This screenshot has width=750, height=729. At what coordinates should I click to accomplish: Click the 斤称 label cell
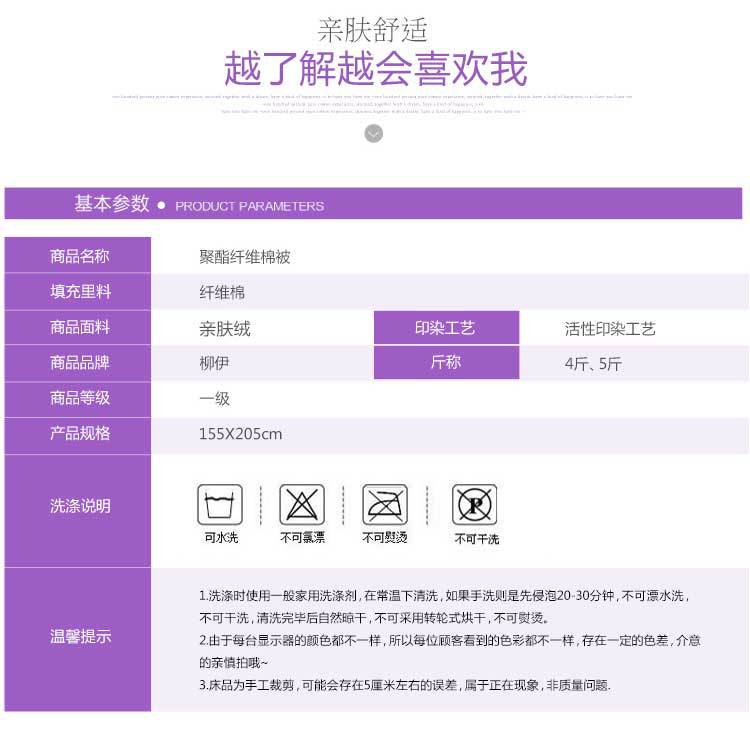click(446, 362)
